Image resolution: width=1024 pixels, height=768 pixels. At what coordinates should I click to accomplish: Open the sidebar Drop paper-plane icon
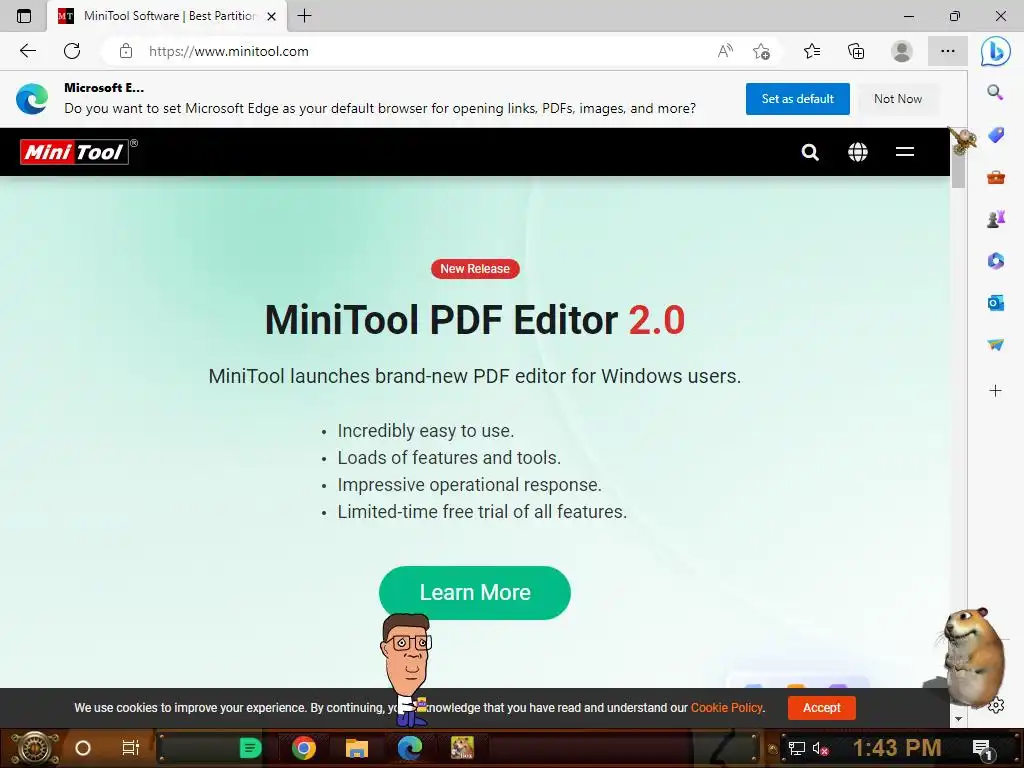995,345
